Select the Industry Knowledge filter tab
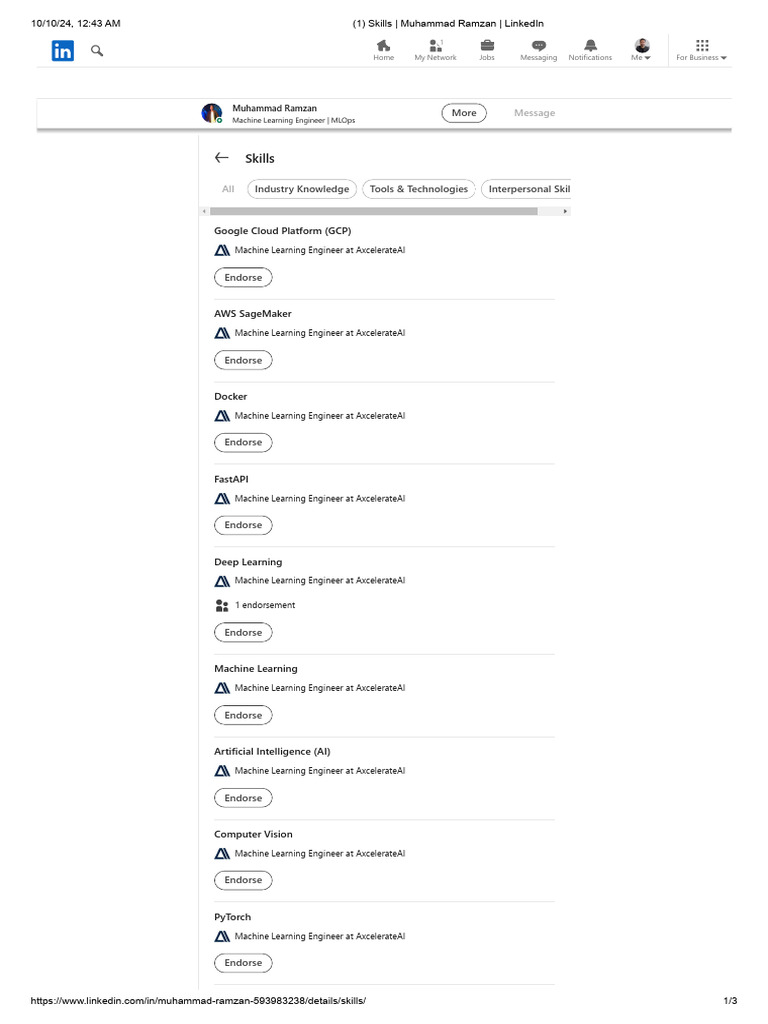 click(x=302, y=189)
